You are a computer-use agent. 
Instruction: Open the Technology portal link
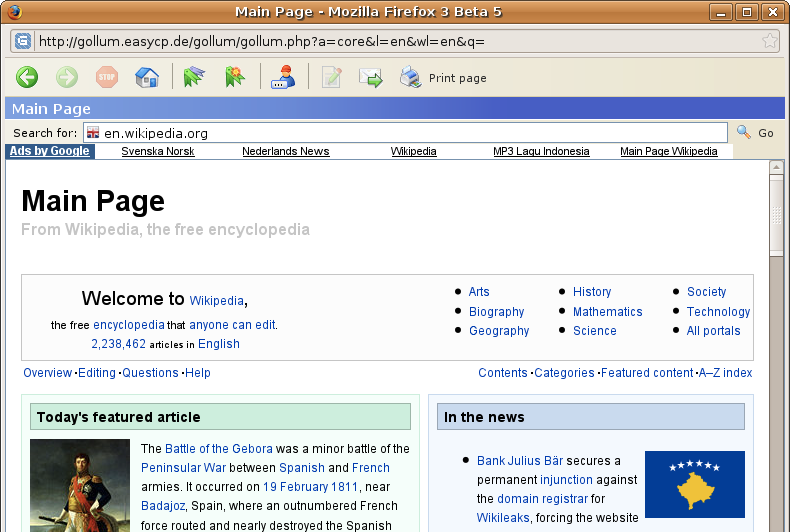pyautogui.click(x=718, y=312)
